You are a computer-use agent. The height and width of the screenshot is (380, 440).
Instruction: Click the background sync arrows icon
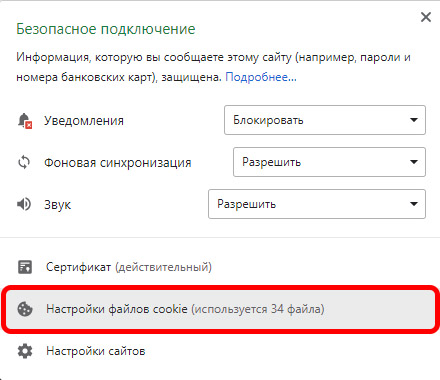(24, 162)
